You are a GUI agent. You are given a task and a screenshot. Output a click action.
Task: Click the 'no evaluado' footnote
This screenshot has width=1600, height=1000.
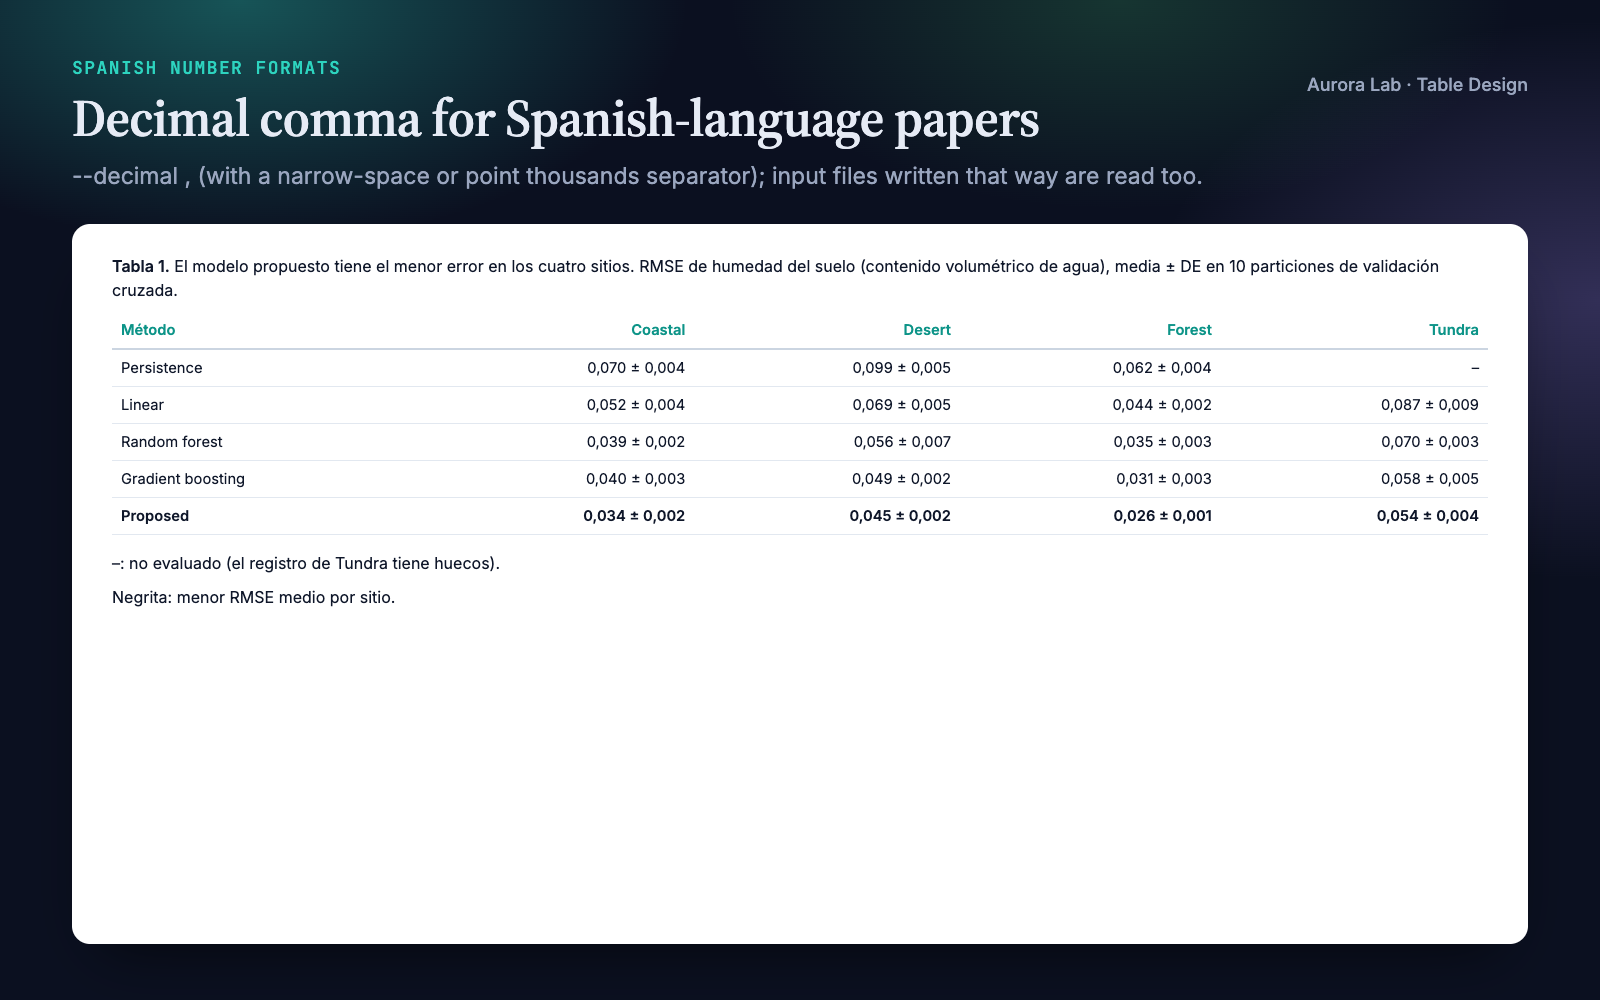(x=306, y=563)
